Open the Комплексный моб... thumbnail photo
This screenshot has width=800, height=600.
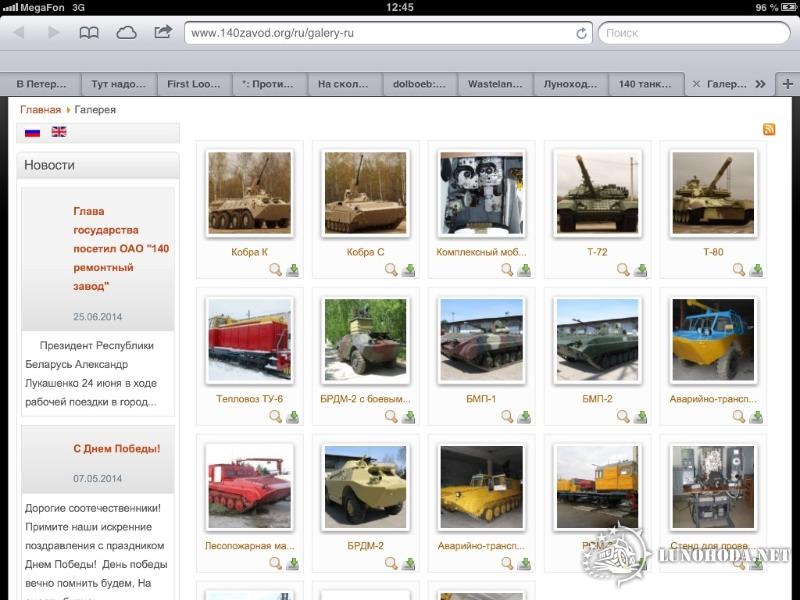481,193
